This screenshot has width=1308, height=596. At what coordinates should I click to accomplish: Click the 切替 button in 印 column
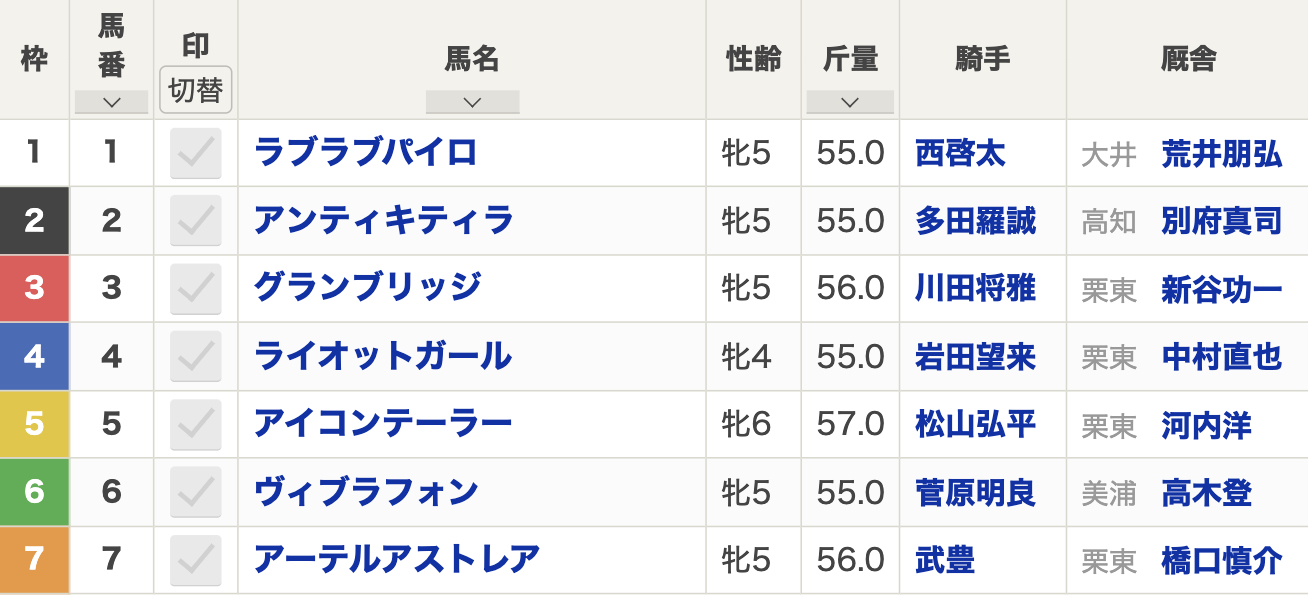[x=196, y=90]
